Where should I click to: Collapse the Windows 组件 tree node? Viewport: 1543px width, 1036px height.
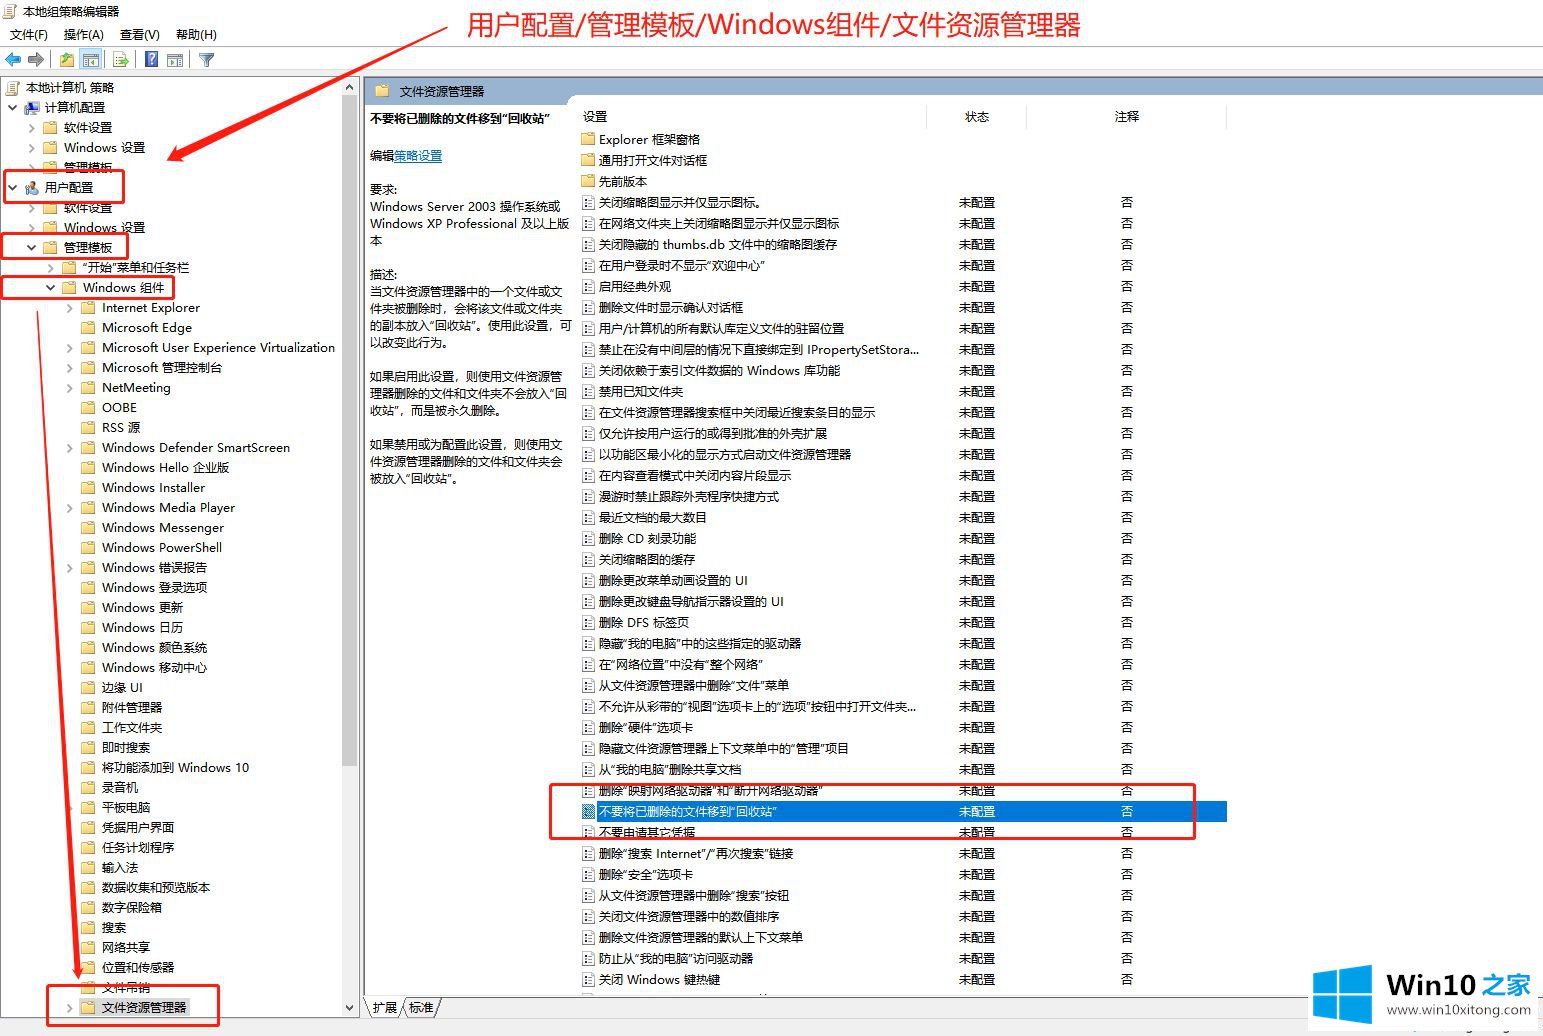click(50, 287)
